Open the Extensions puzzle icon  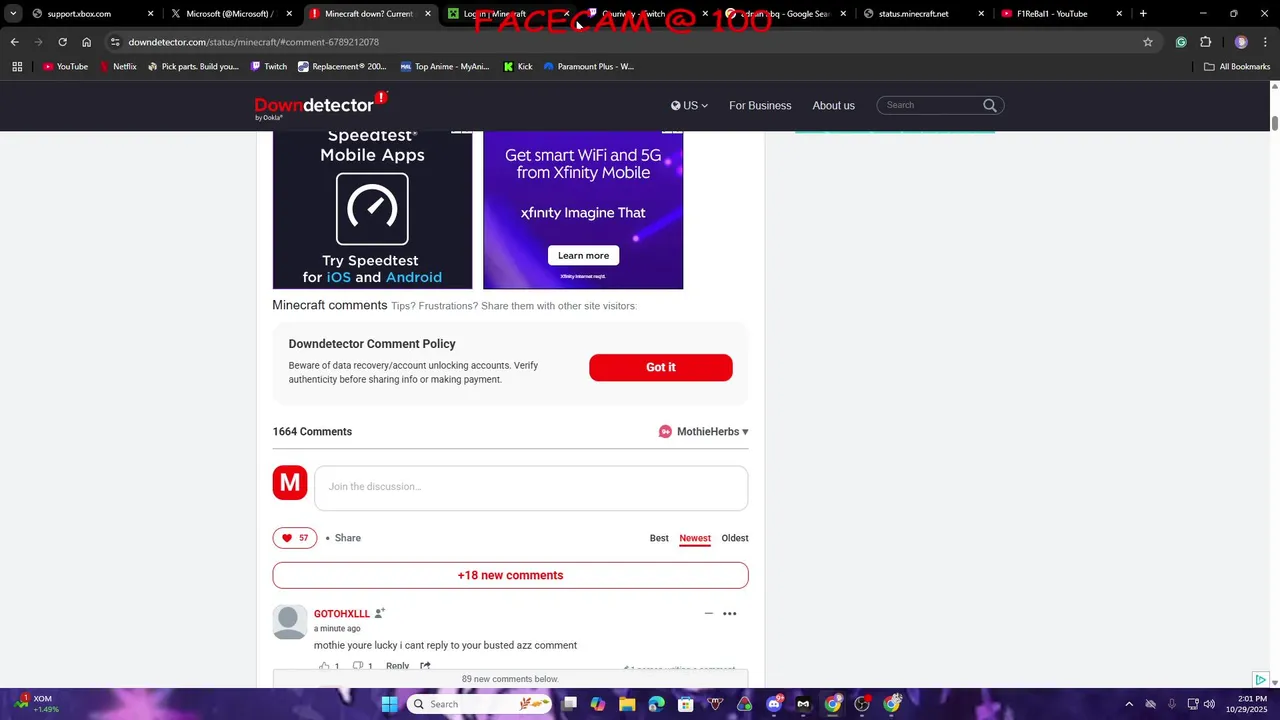(1206, 42)
